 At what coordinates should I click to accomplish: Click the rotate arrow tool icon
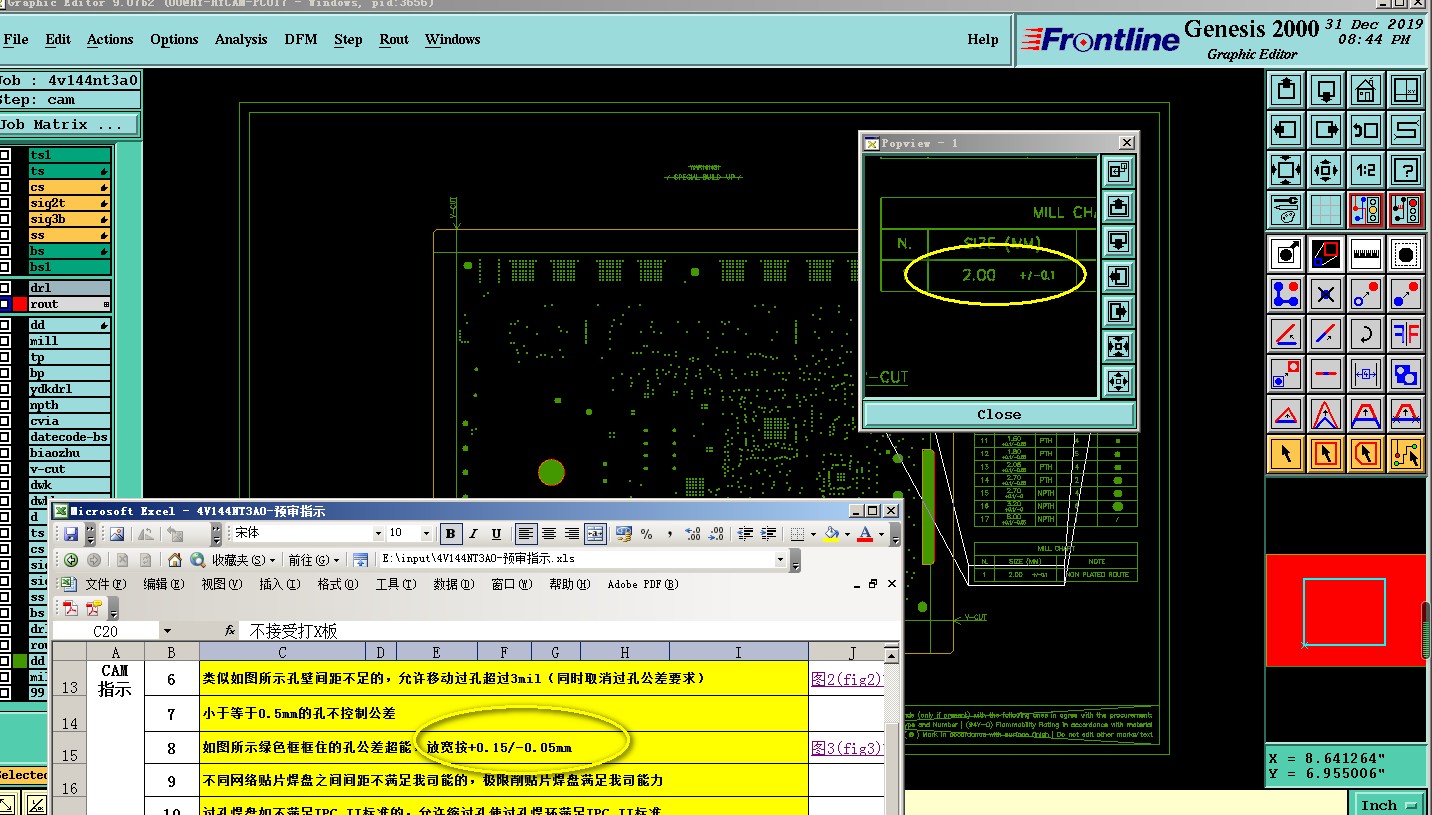click(x=1365, y=334)
